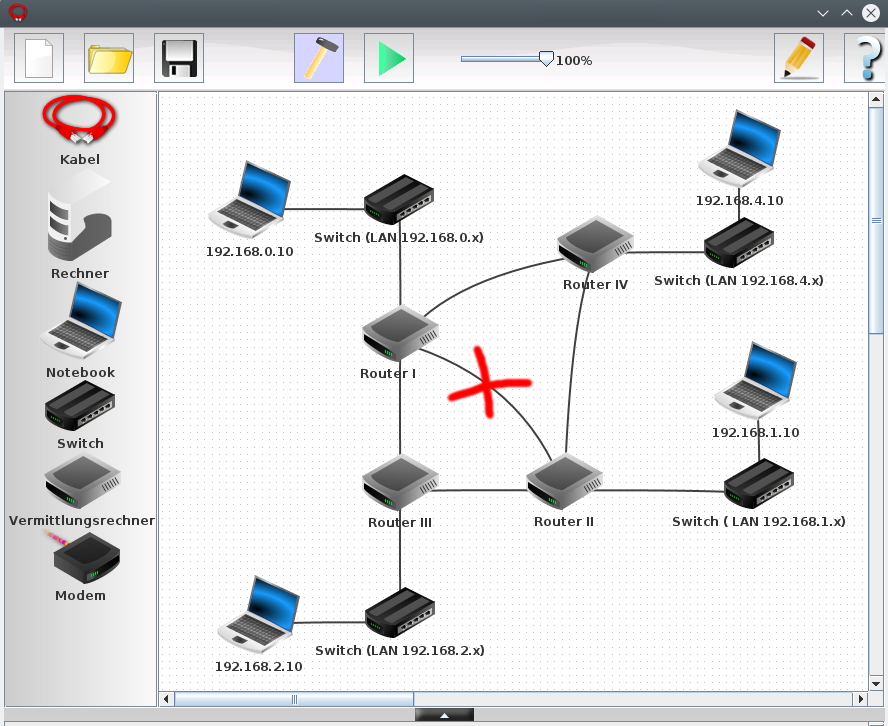
Task: Click the 100% zoom slider handle
Action: [x=546, y=59]
